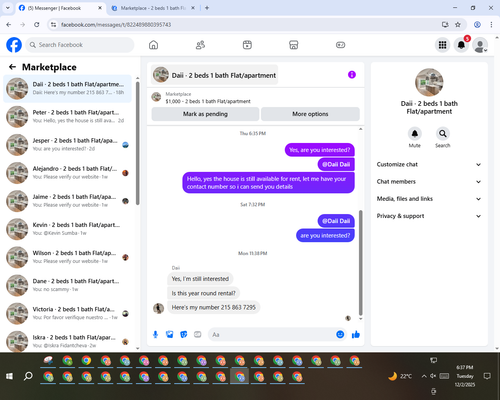Open Victoria conversation in chat list
Screen dimensions: 500x400
point(68,313)
